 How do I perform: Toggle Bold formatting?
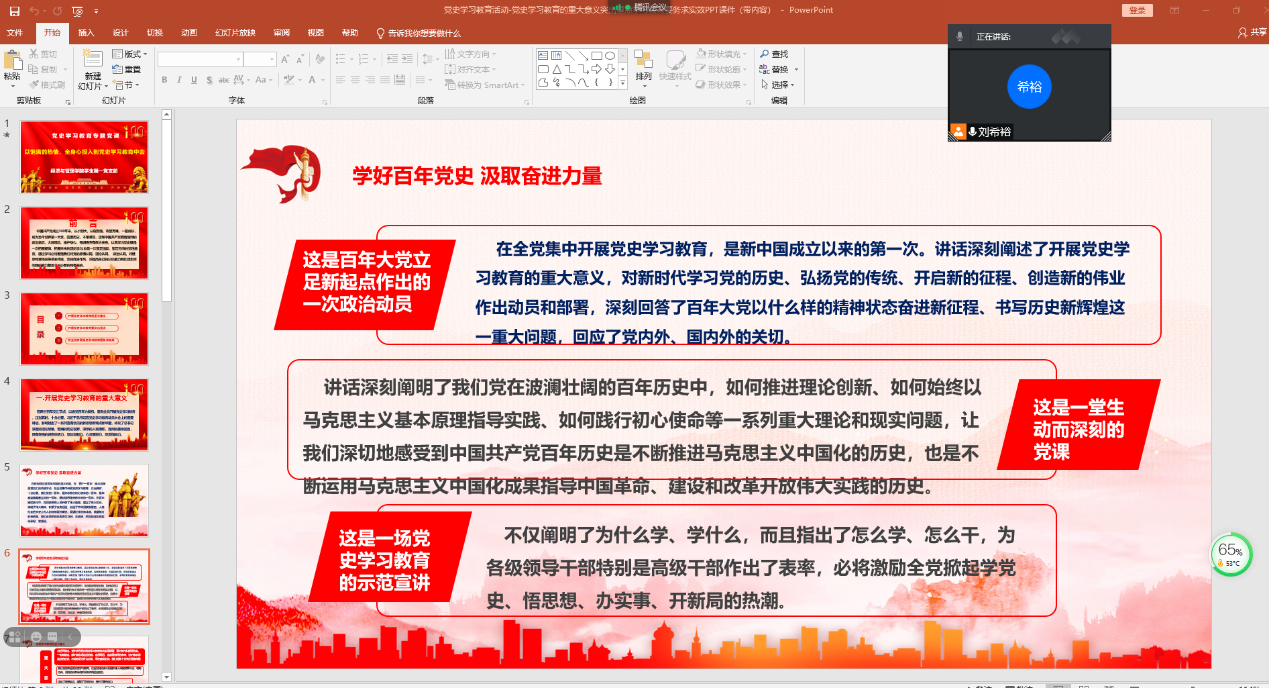[164, 80]
